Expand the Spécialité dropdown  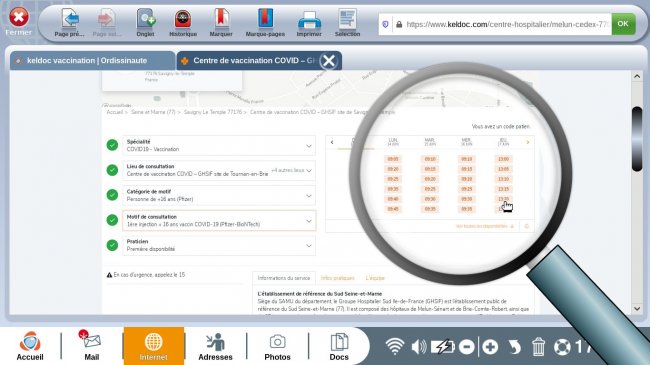coord(219,145)
